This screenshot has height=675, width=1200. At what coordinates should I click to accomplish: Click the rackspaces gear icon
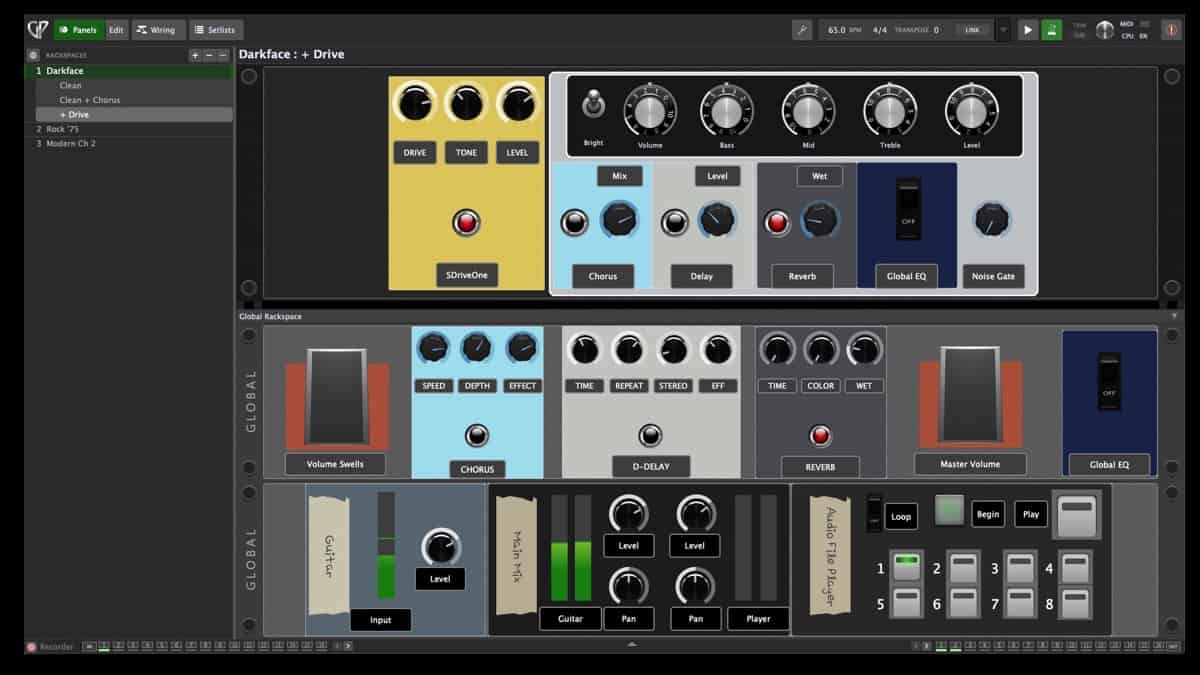[33, 55]
